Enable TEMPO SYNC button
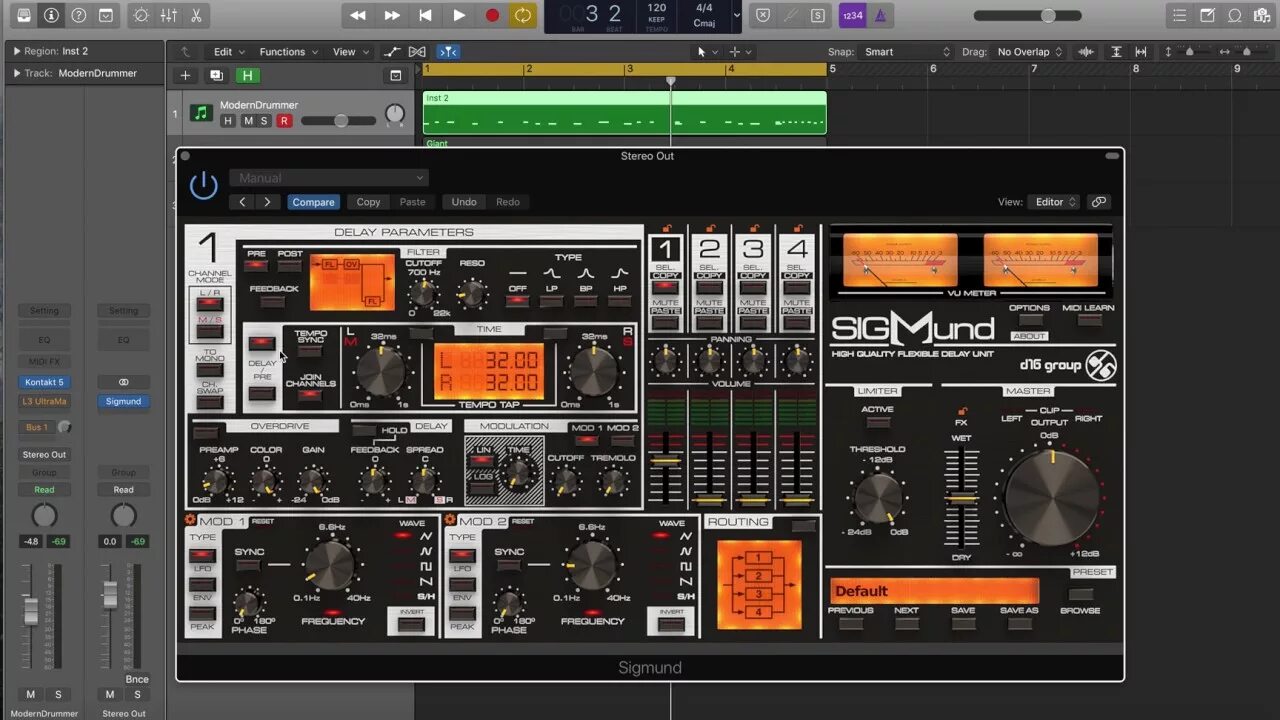This screenshot has width=1280, height=720. [310, 351]
